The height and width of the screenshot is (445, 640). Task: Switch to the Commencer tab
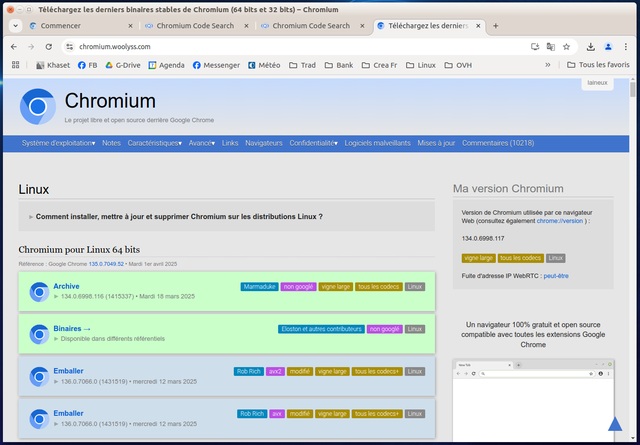(x=81, y=26)
